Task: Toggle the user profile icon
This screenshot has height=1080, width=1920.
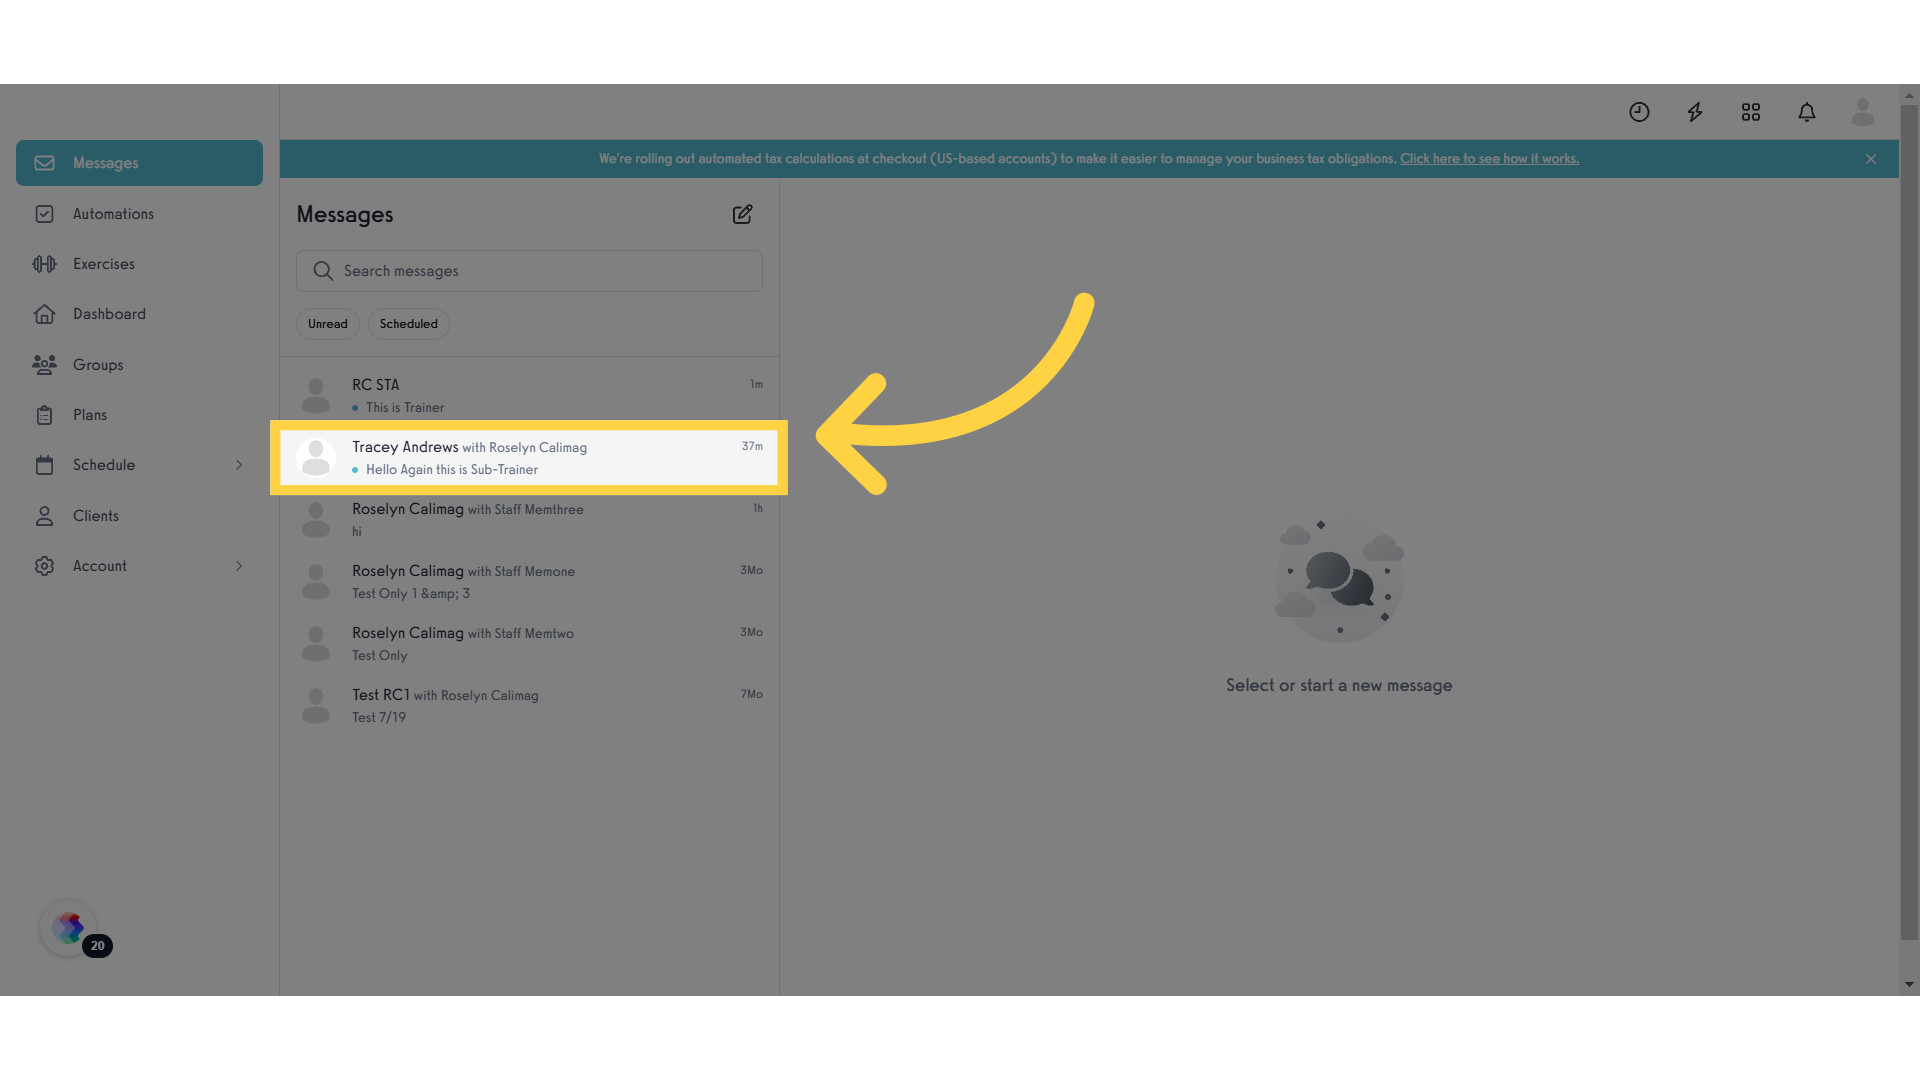Action: [1863, 112]
